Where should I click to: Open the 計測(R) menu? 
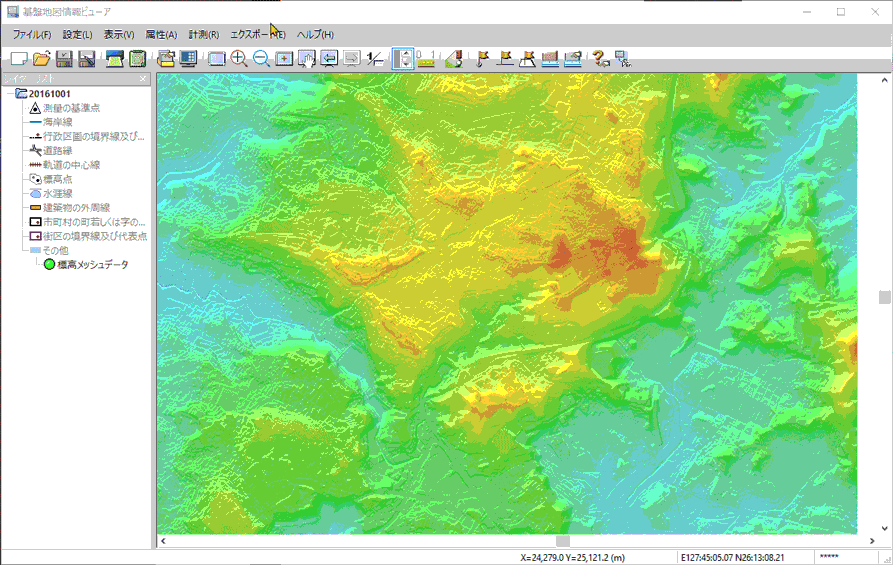pyautogui.click(x=203, y=35)
